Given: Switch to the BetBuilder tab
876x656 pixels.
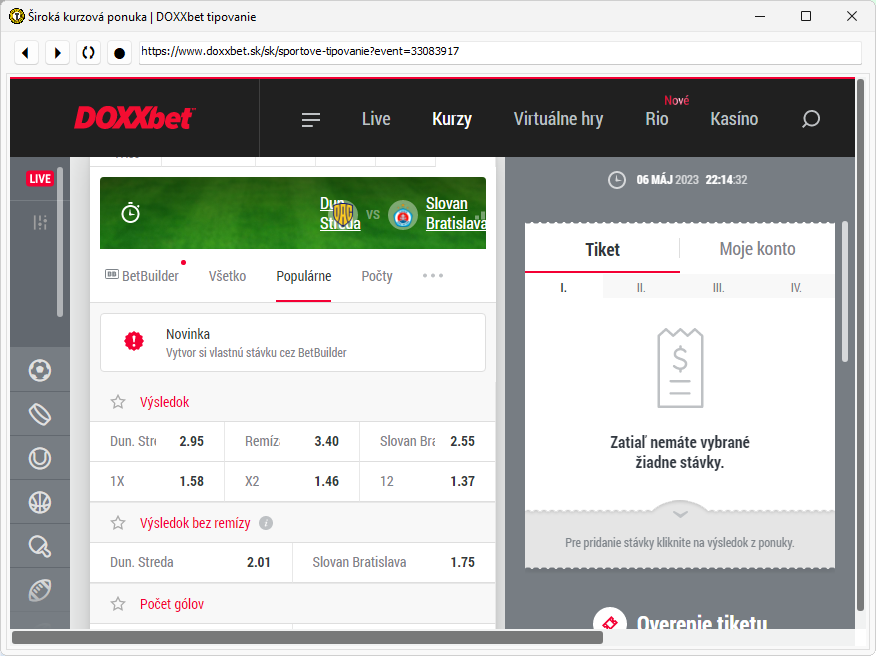Looking at the screenshot, I should point(142,276).
